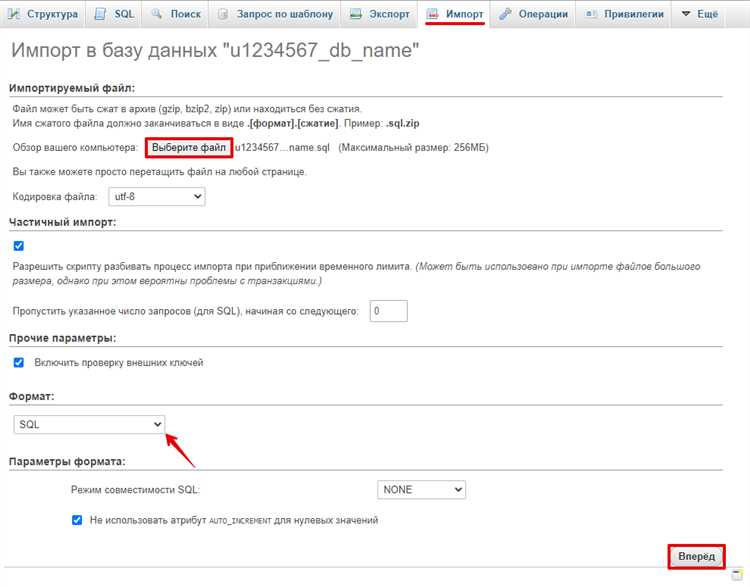Toggle the partial import checkbox

(x=19, y=245)
